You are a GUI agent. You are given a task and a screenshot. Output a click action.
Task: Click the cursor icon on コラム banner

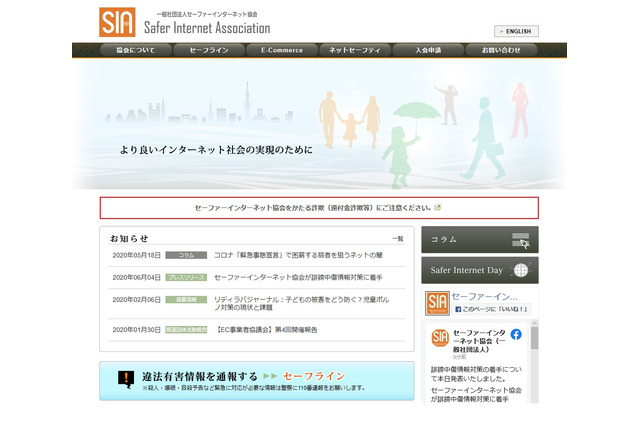(x=521, y=240)
